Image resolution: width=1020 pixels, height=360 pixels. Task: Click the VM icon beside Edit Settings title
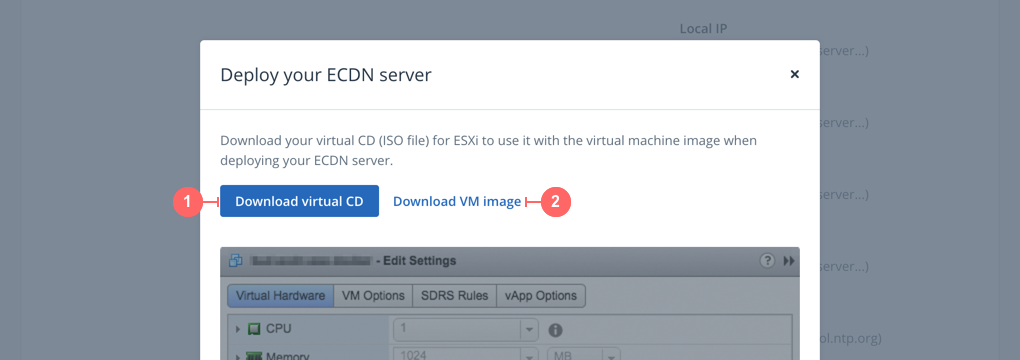[235, 260]
